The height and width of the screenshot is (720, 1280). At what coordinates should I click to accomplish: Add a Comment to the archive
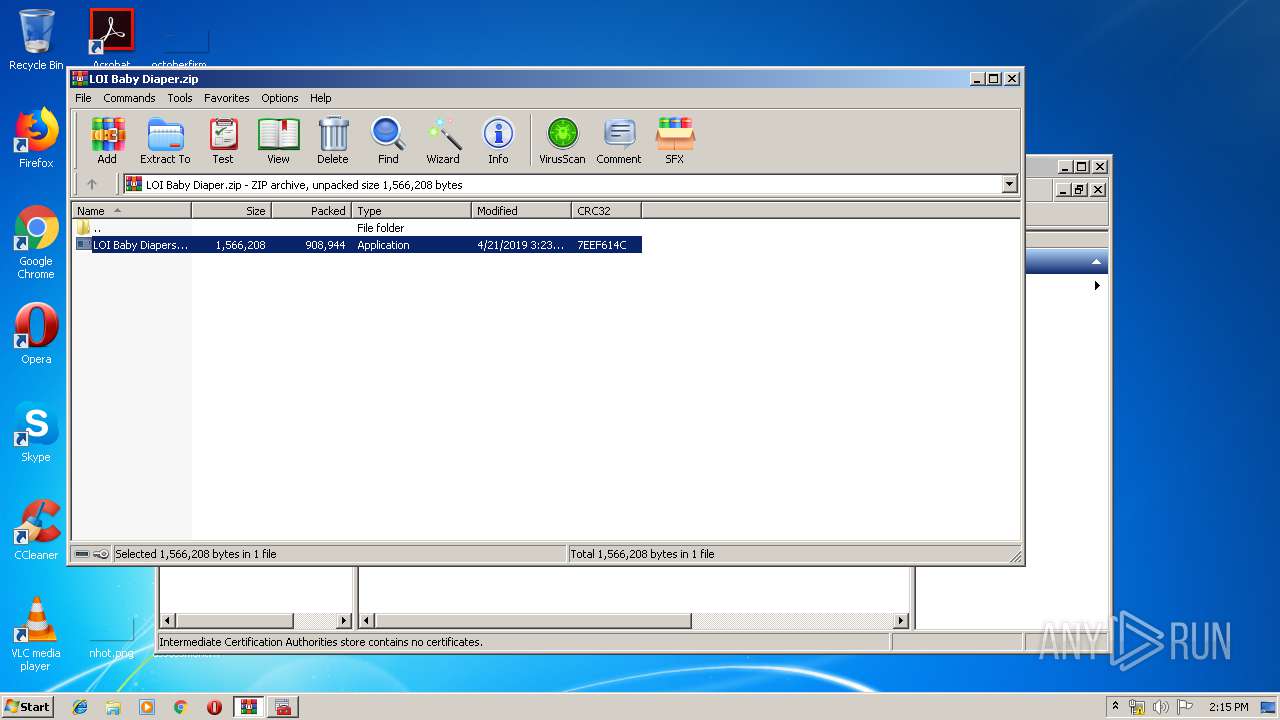(x=619, y=141)
